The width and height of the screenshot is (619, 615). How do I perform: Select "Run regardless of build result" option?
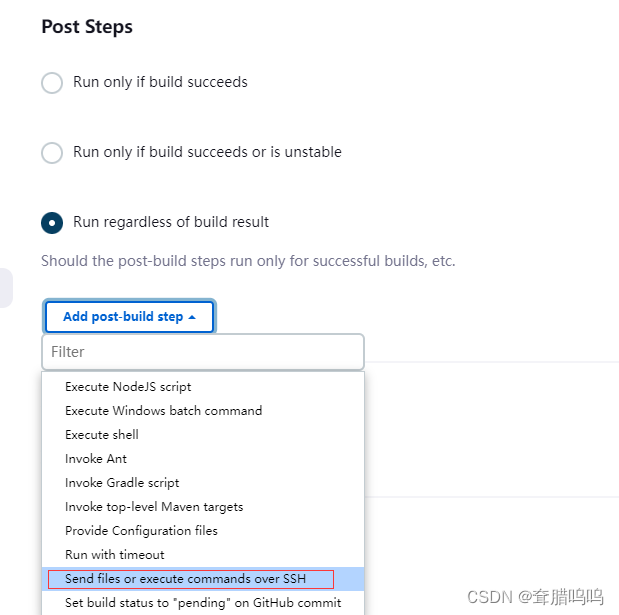(x=52, y=222)
